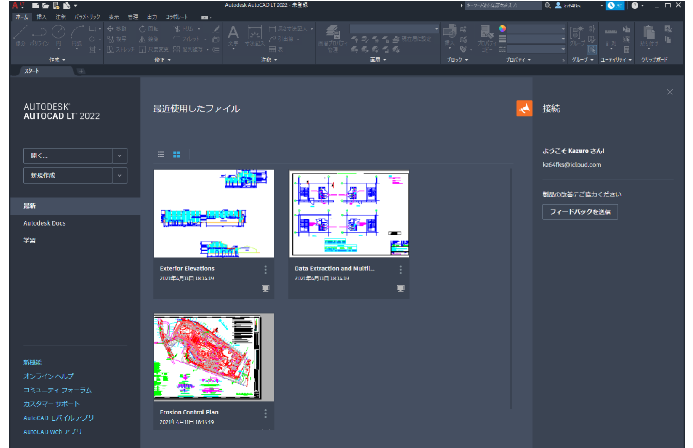Image resolution: width=693 pixels, height=448 pixels.
Task: Close the connection side panel
Action: 669,92
